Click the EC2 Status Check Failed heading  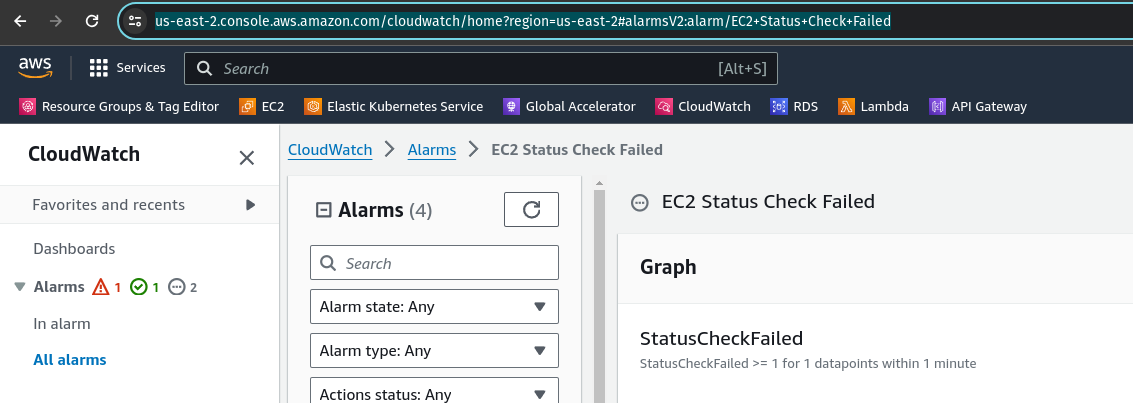(768, 202)
